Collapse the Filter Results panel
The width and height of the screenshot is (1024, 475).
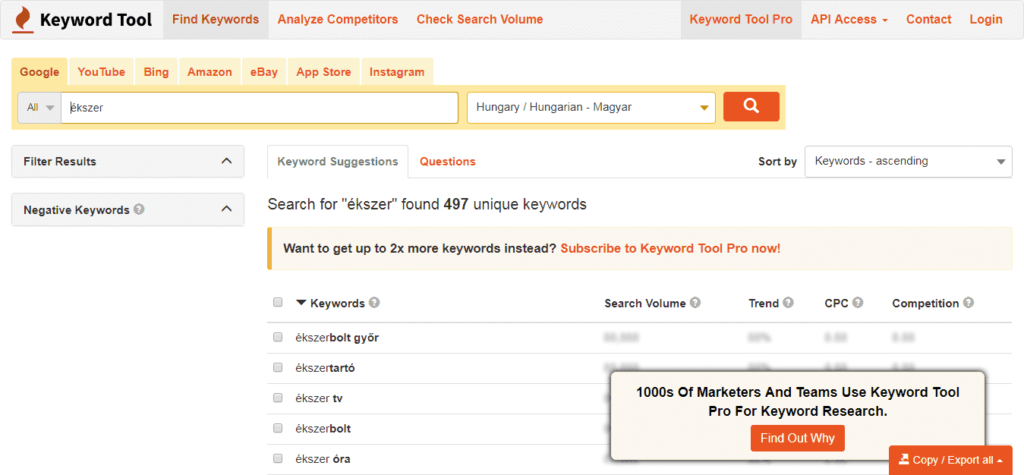click(x=227, y=161)
